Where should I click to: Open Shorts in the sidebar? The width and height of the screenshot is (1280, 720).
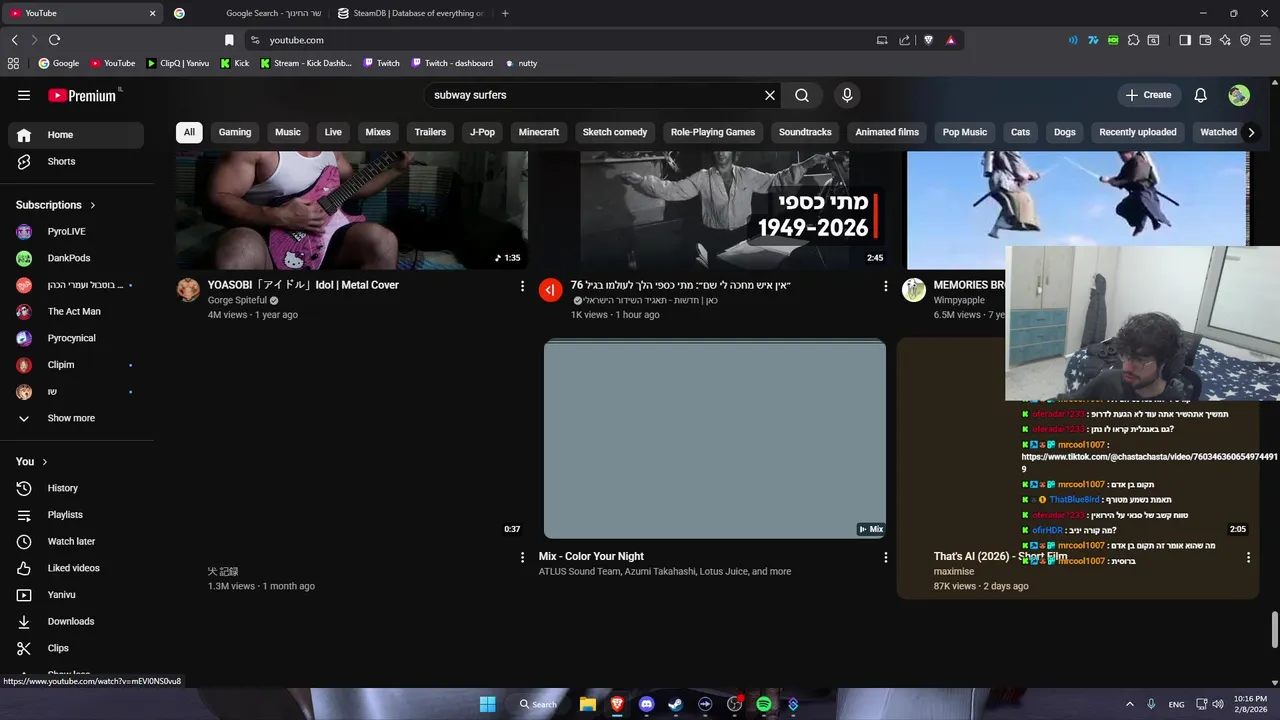pos(76,161)
